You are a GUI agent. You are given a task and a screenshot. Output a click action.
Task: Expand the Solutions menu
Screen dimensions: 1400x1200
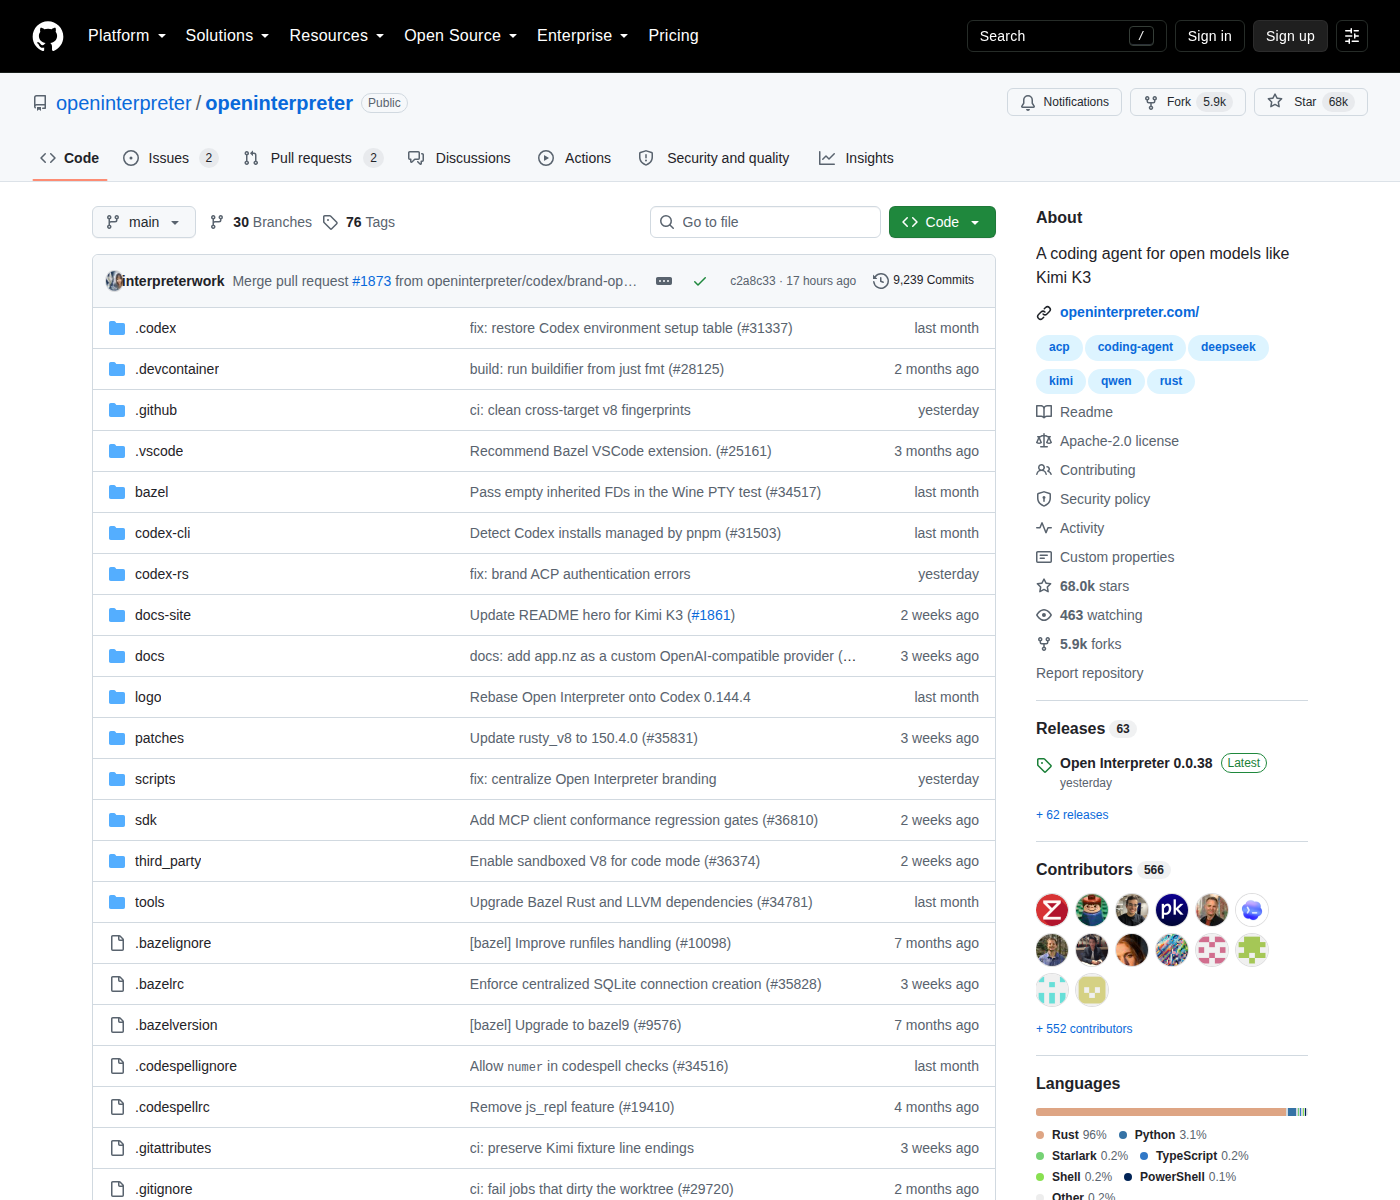(x=228, y=36)
